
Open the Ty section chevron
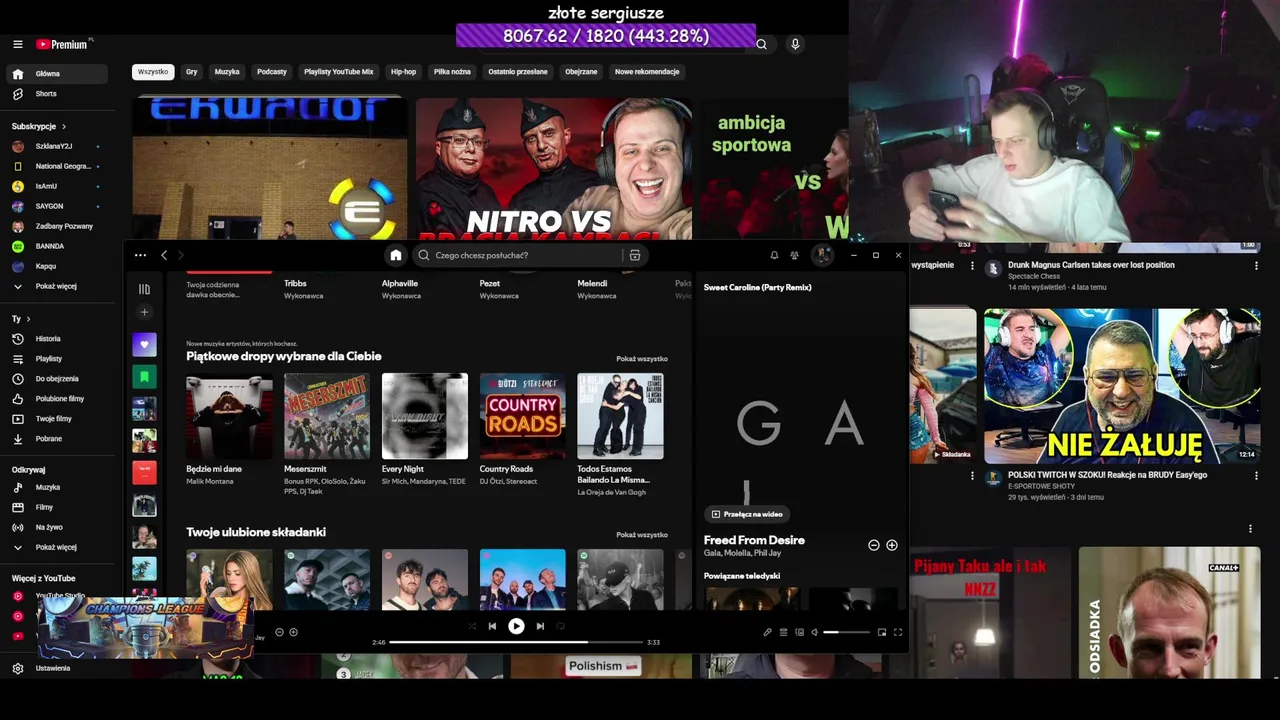pyautogui.click(x=27, y=319)
